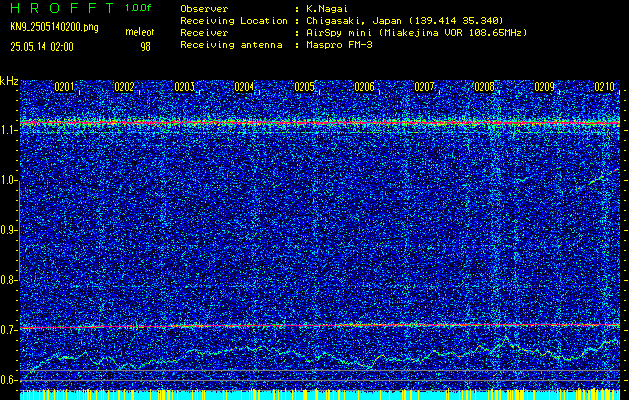Click the 0.6 frequency axis label
The height and width of the screenshot is (400, 629).
[x=8, y=380]
